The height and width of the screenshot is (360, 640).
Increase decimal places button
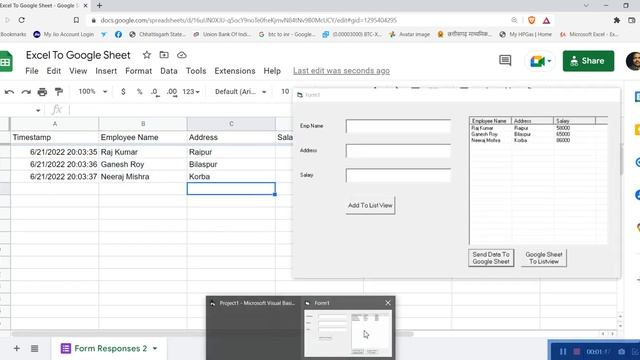click(172, 92)
